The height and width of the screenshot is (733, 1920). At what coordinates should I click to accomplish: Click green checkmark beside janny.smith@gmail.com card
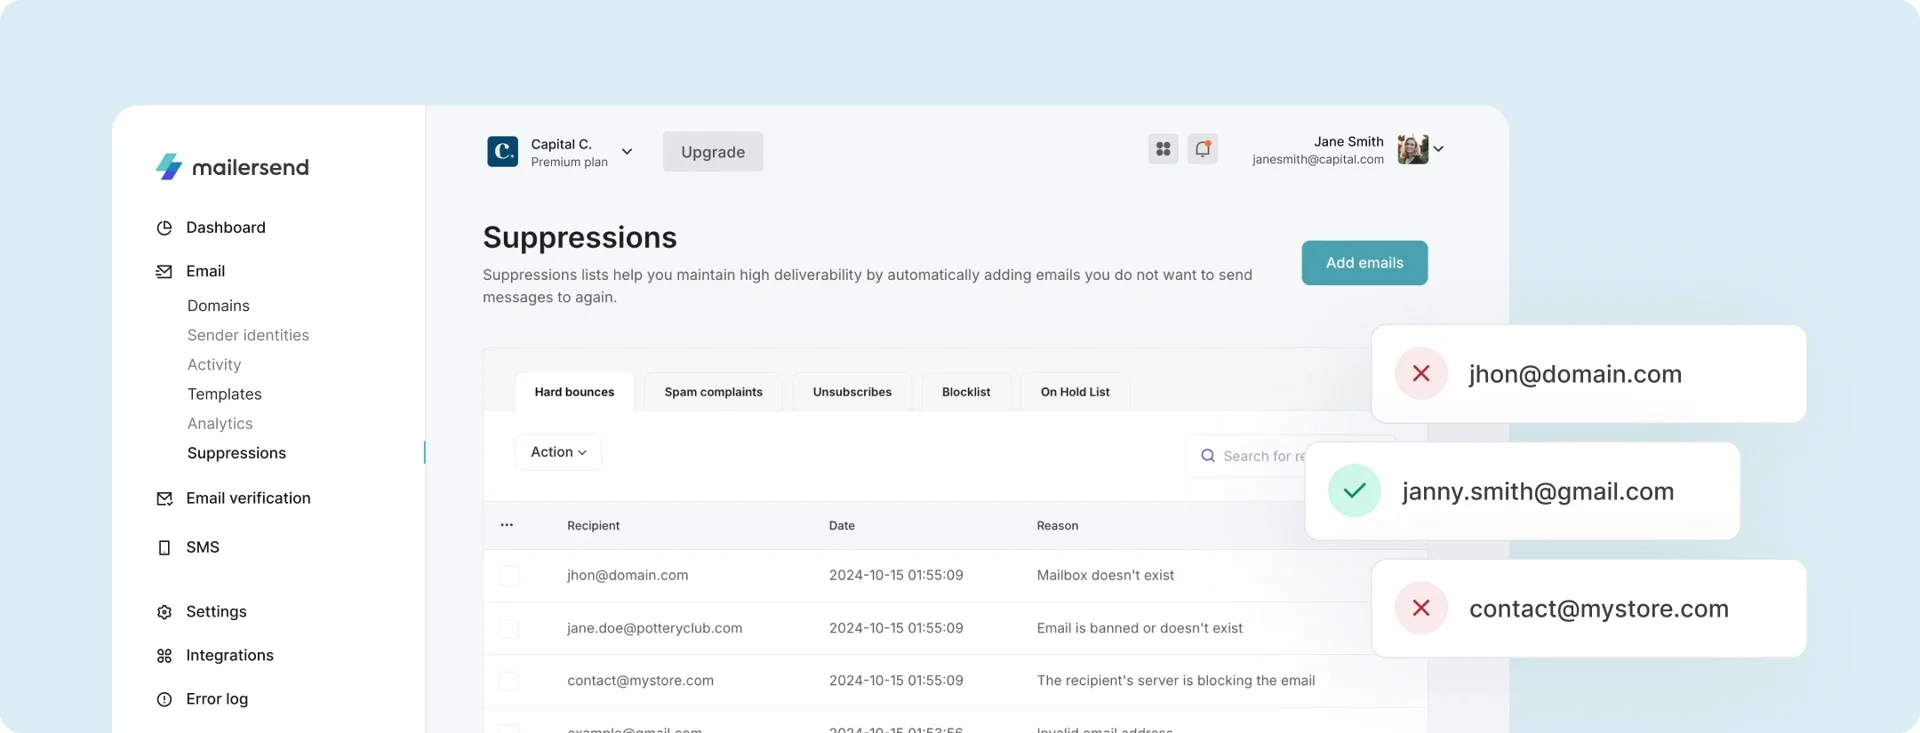point(1355,491)
